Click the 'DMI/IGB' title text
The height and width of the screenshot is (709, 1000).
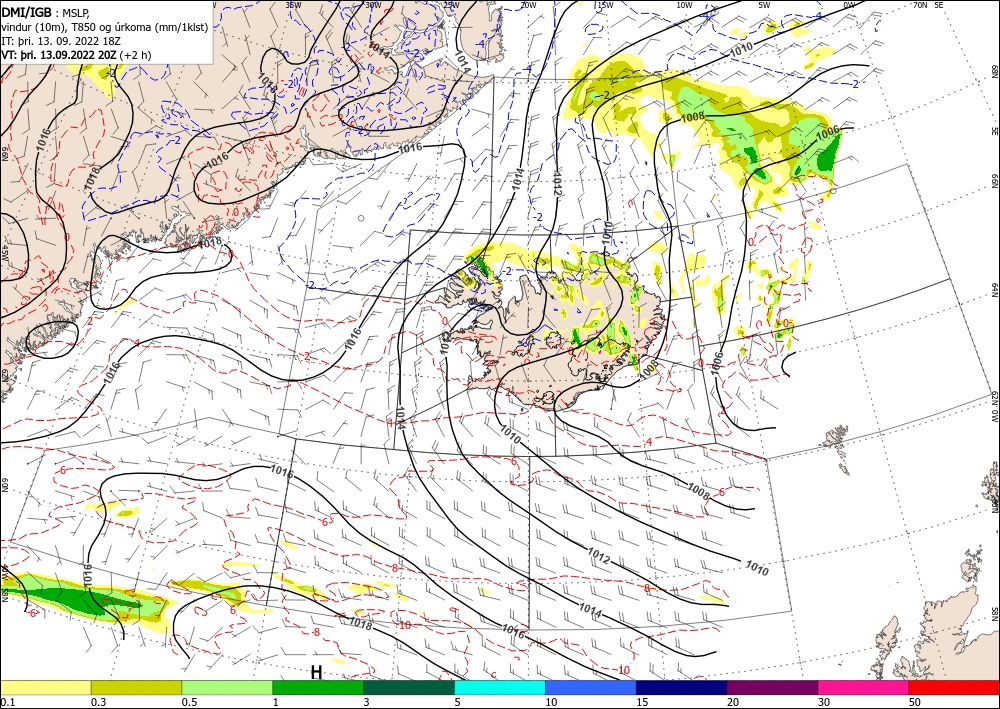tap(26, 11)
